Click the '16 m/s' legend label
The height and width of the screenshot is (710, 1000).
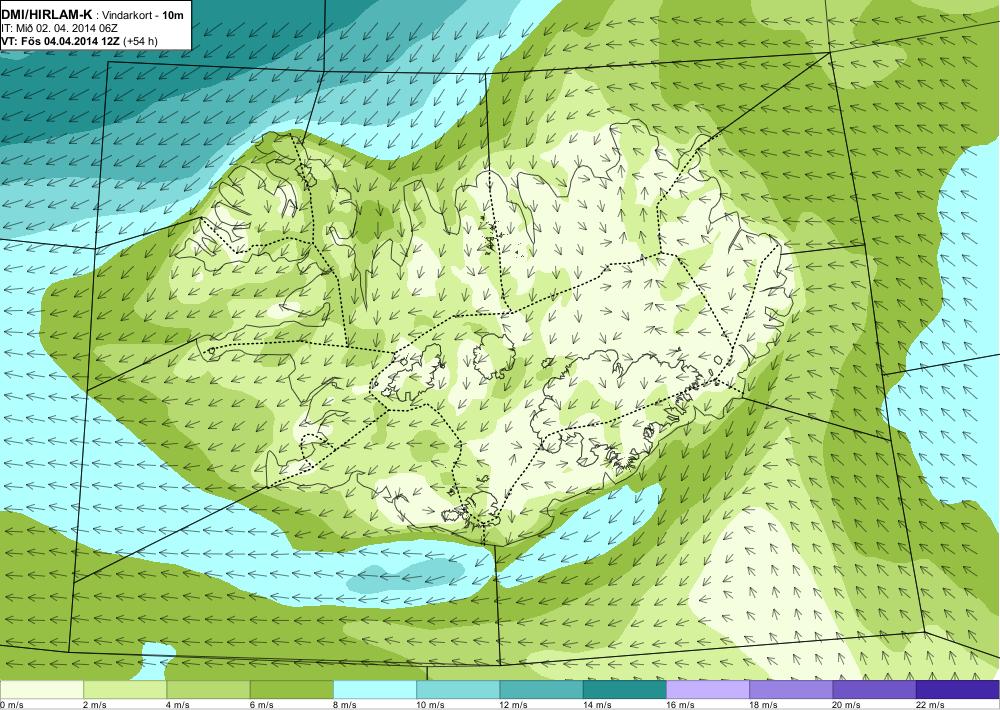coord(681,705)
